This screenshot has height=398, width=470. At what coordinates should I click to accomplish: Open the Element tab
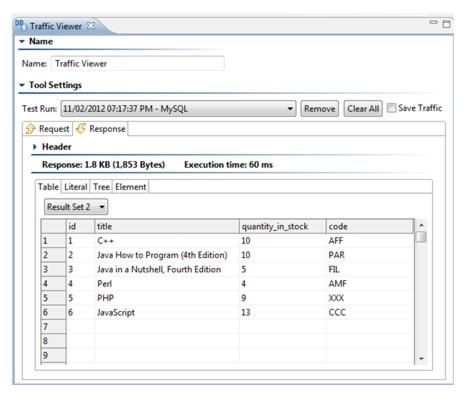[x=131, y=187]
